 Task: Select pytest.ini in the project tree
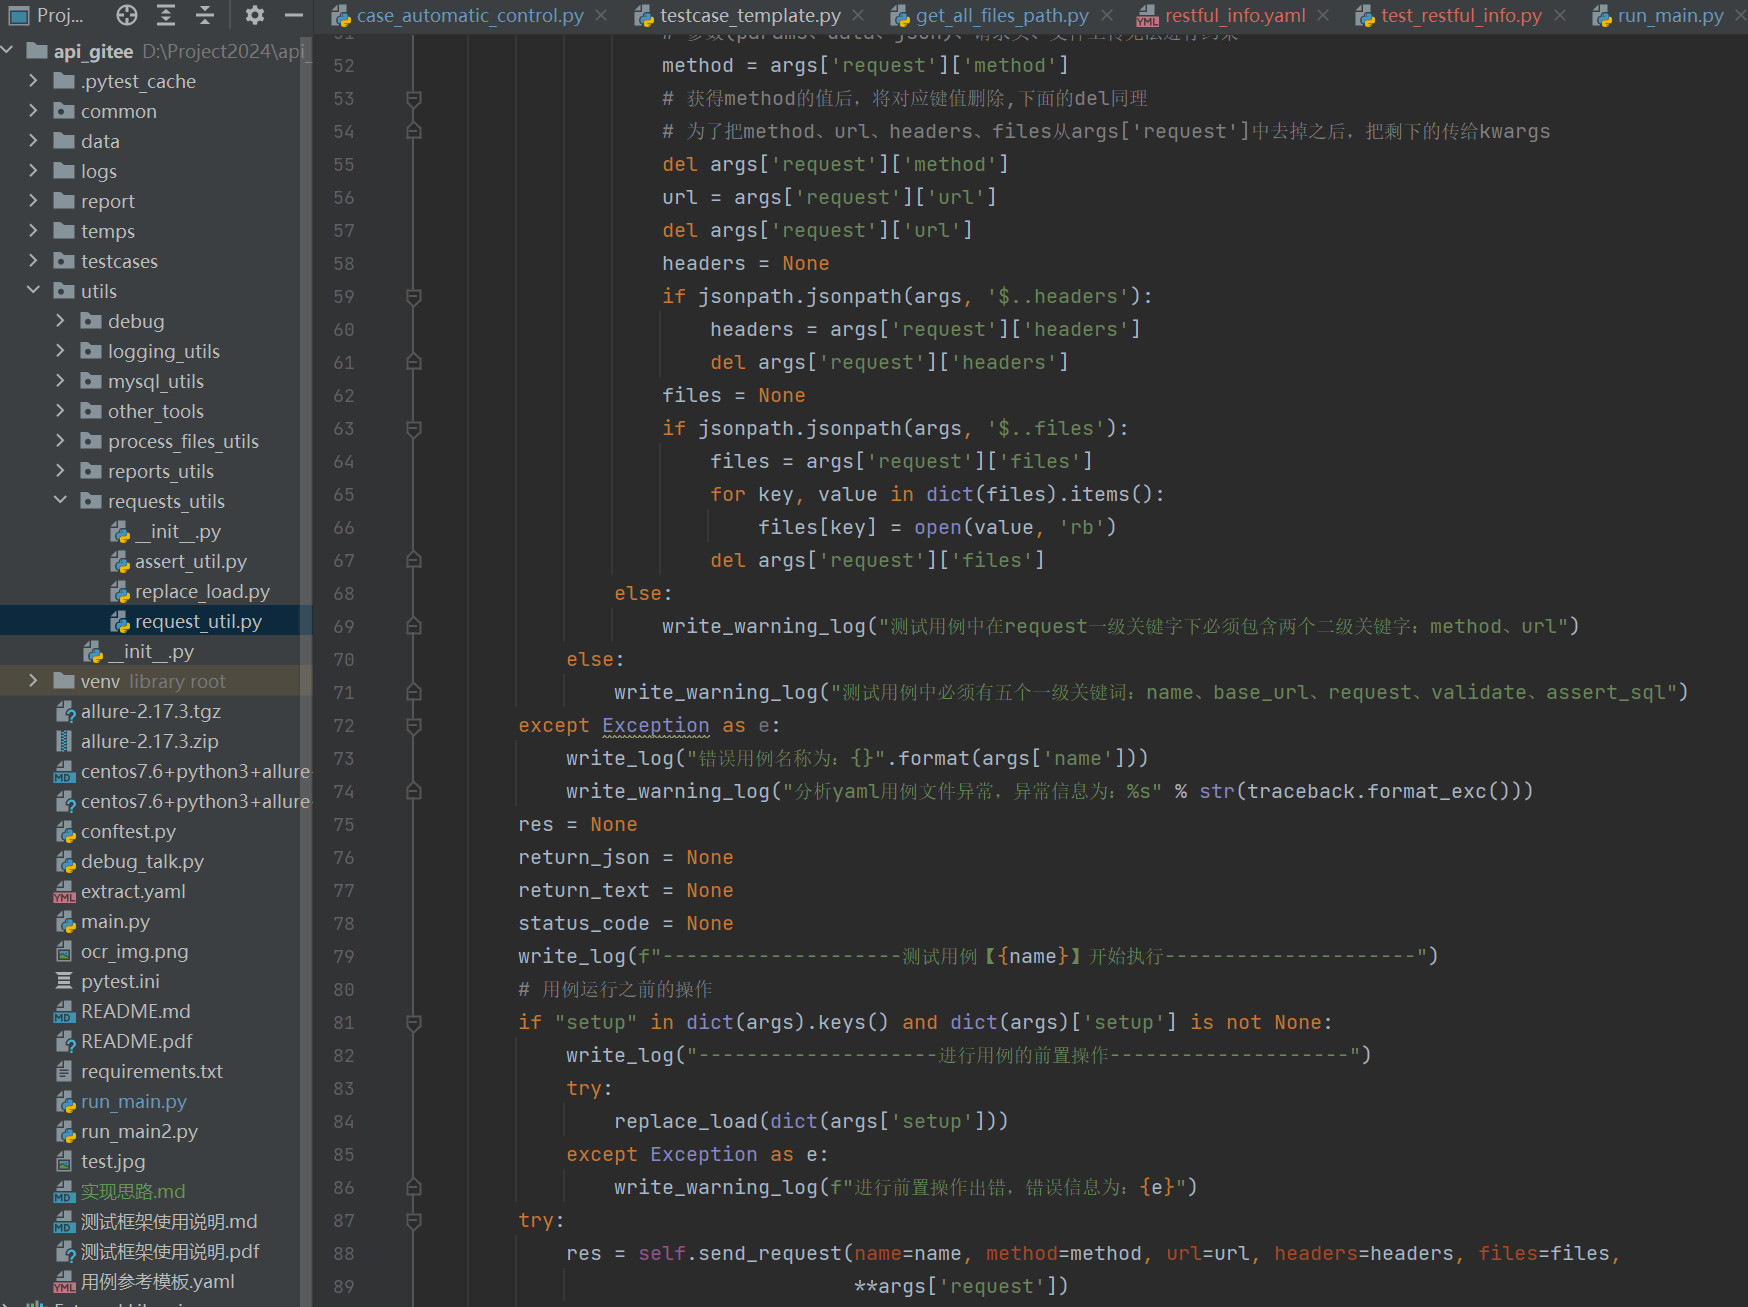point(120,982)
